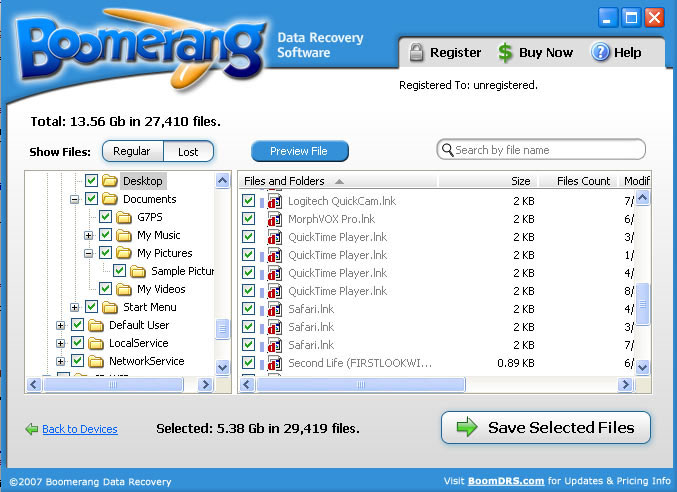
Task: Click the Preview File button
Action: pos(299,151)
